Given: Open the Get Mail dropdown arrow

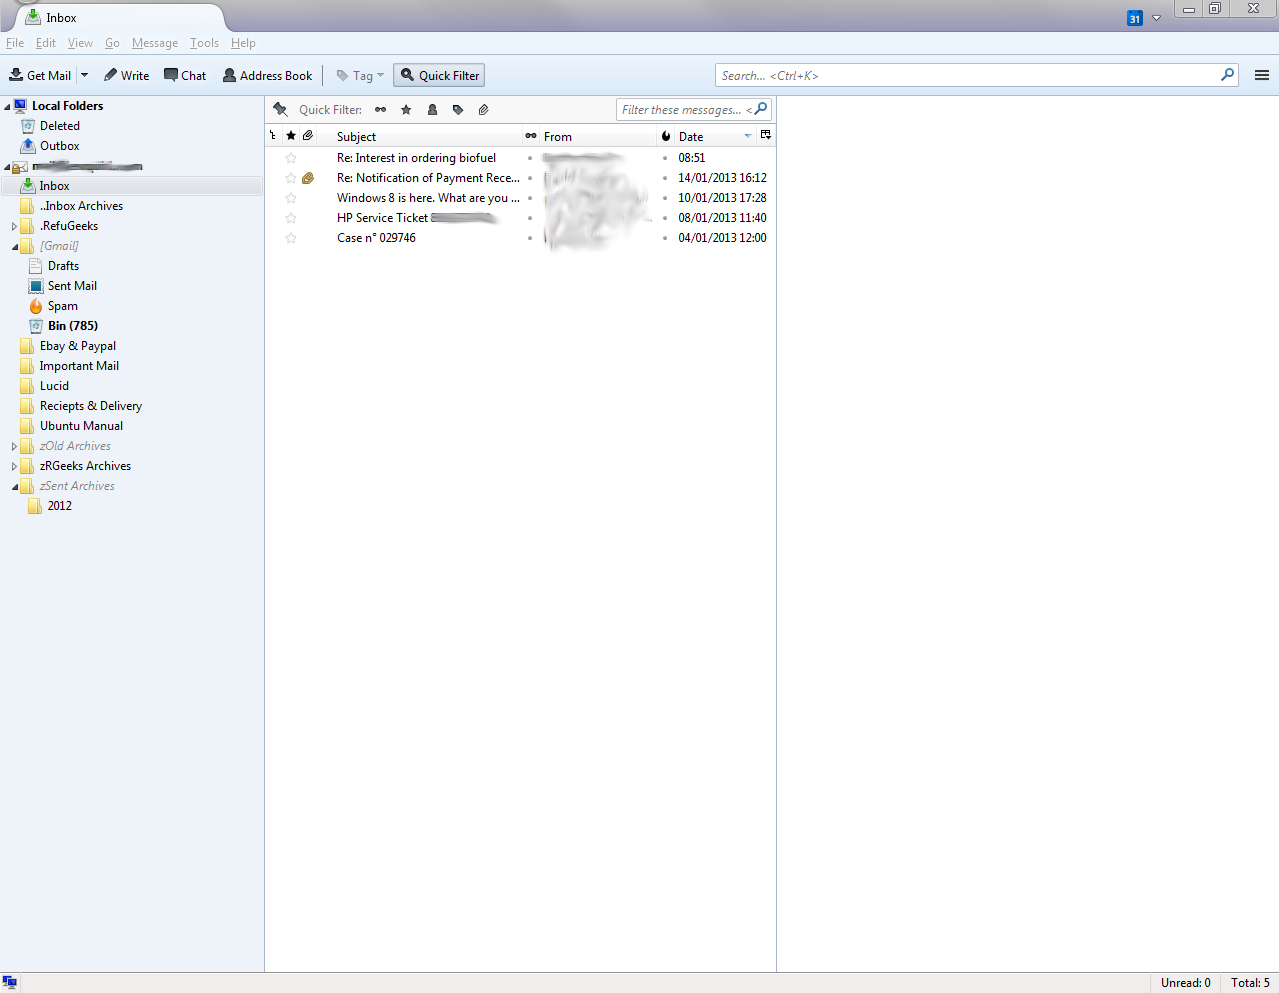Looking at the screenshot, I should point(85,75).
